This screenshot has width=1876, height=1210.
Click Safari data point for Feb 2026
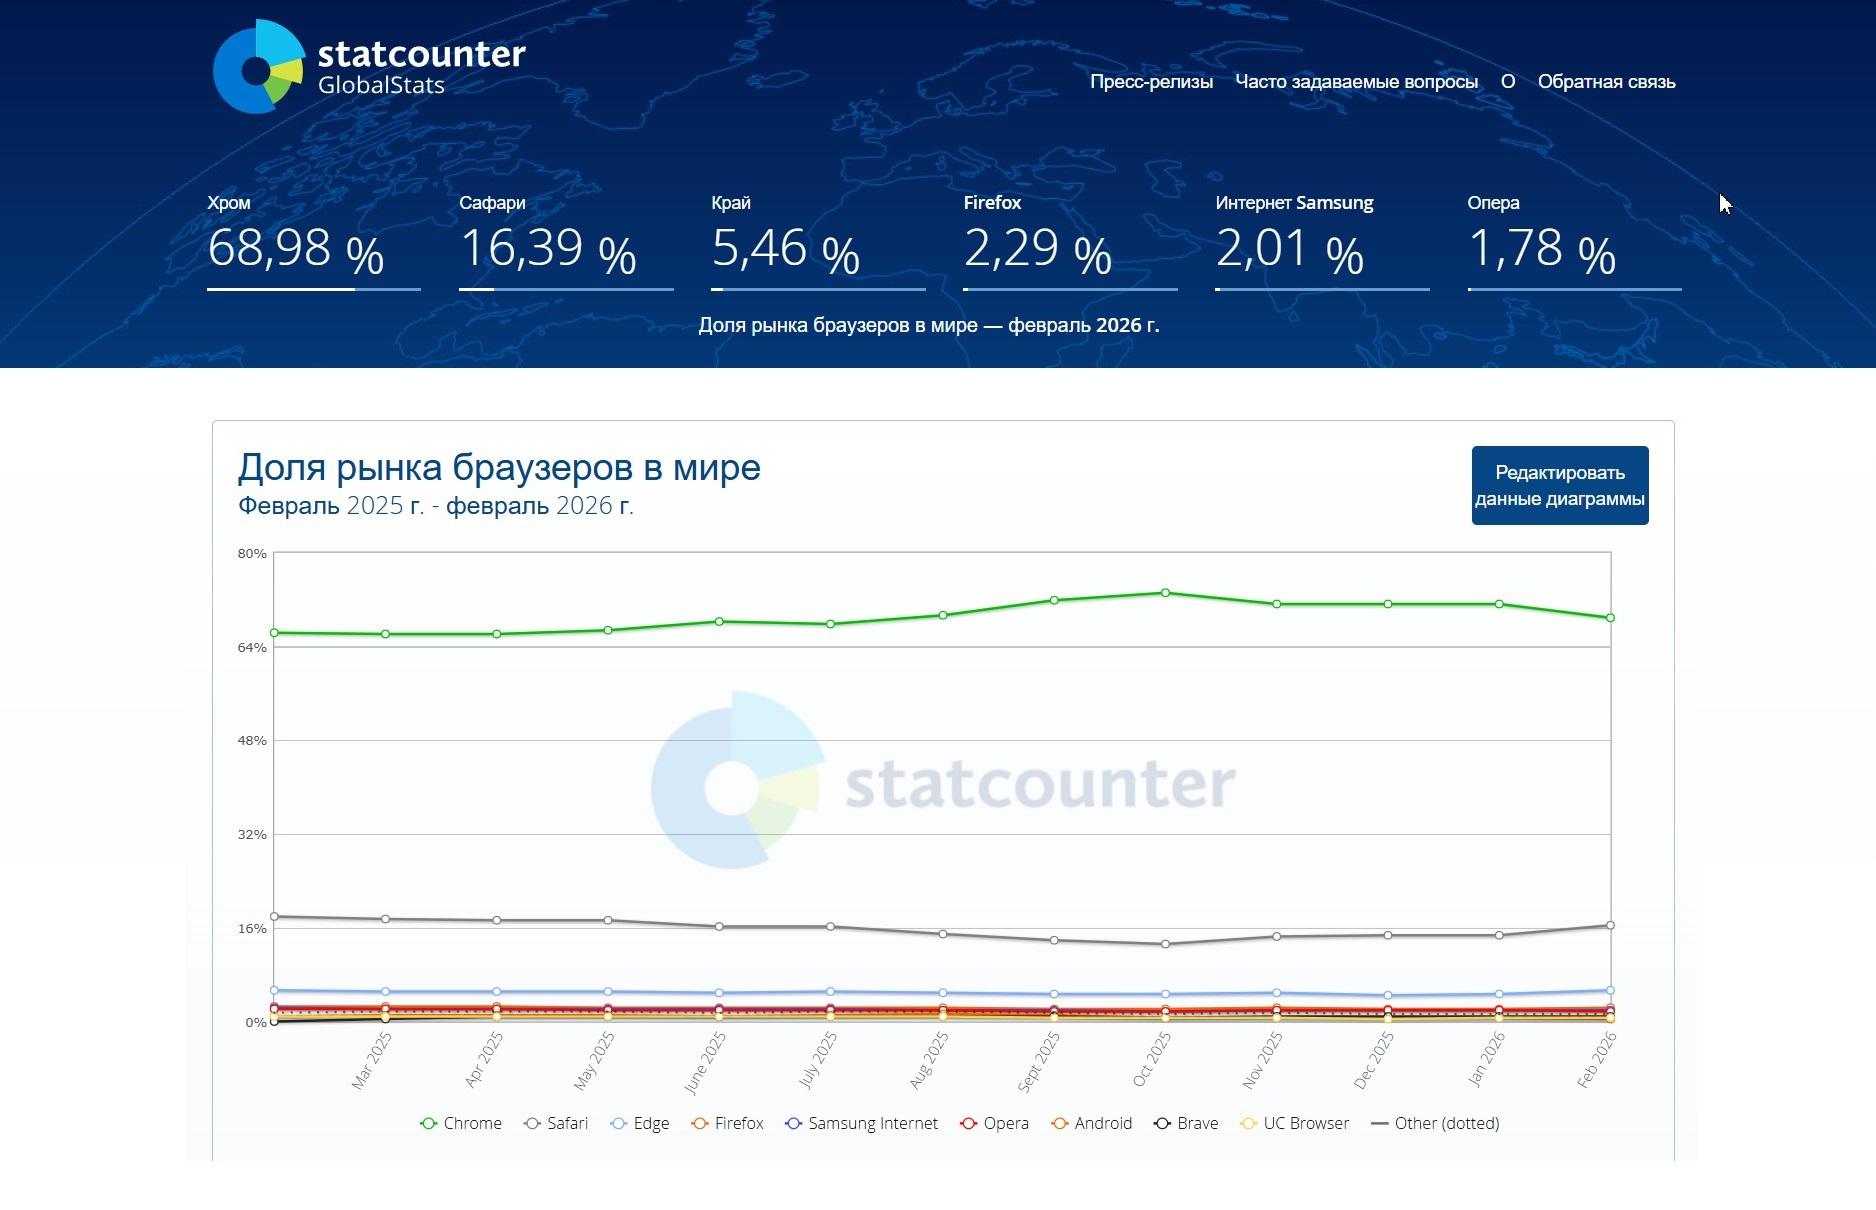coord(1610,925)
